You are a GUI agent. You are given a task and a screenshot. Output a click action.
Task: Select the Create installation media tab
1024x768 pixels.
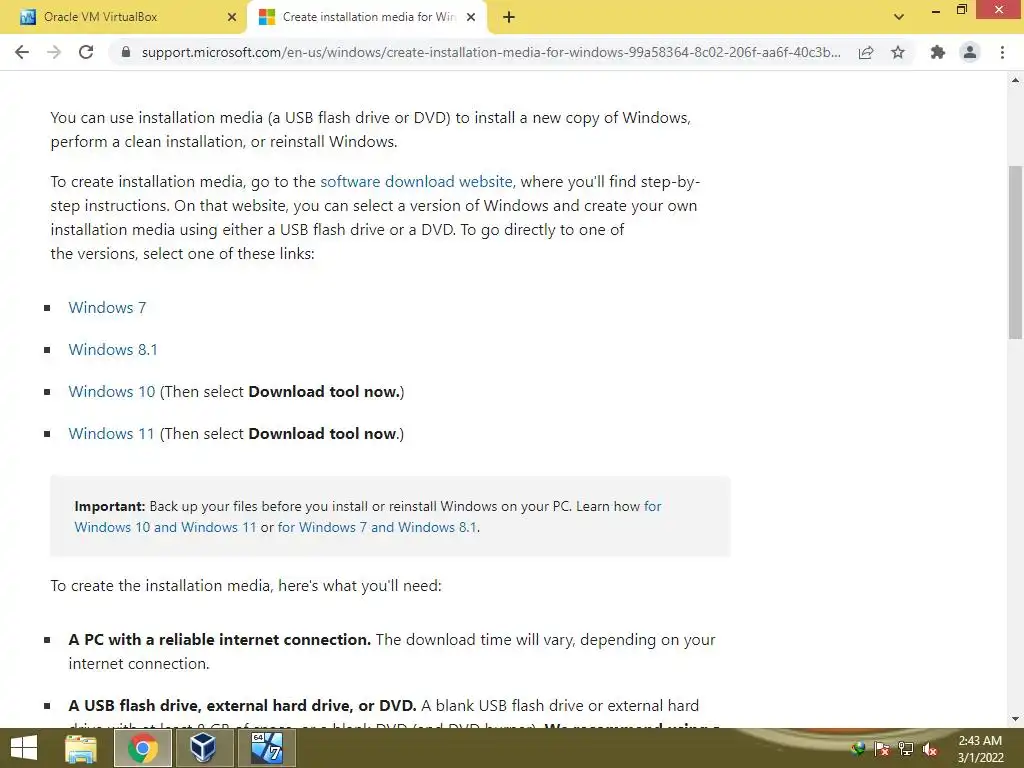click(366, 17)
